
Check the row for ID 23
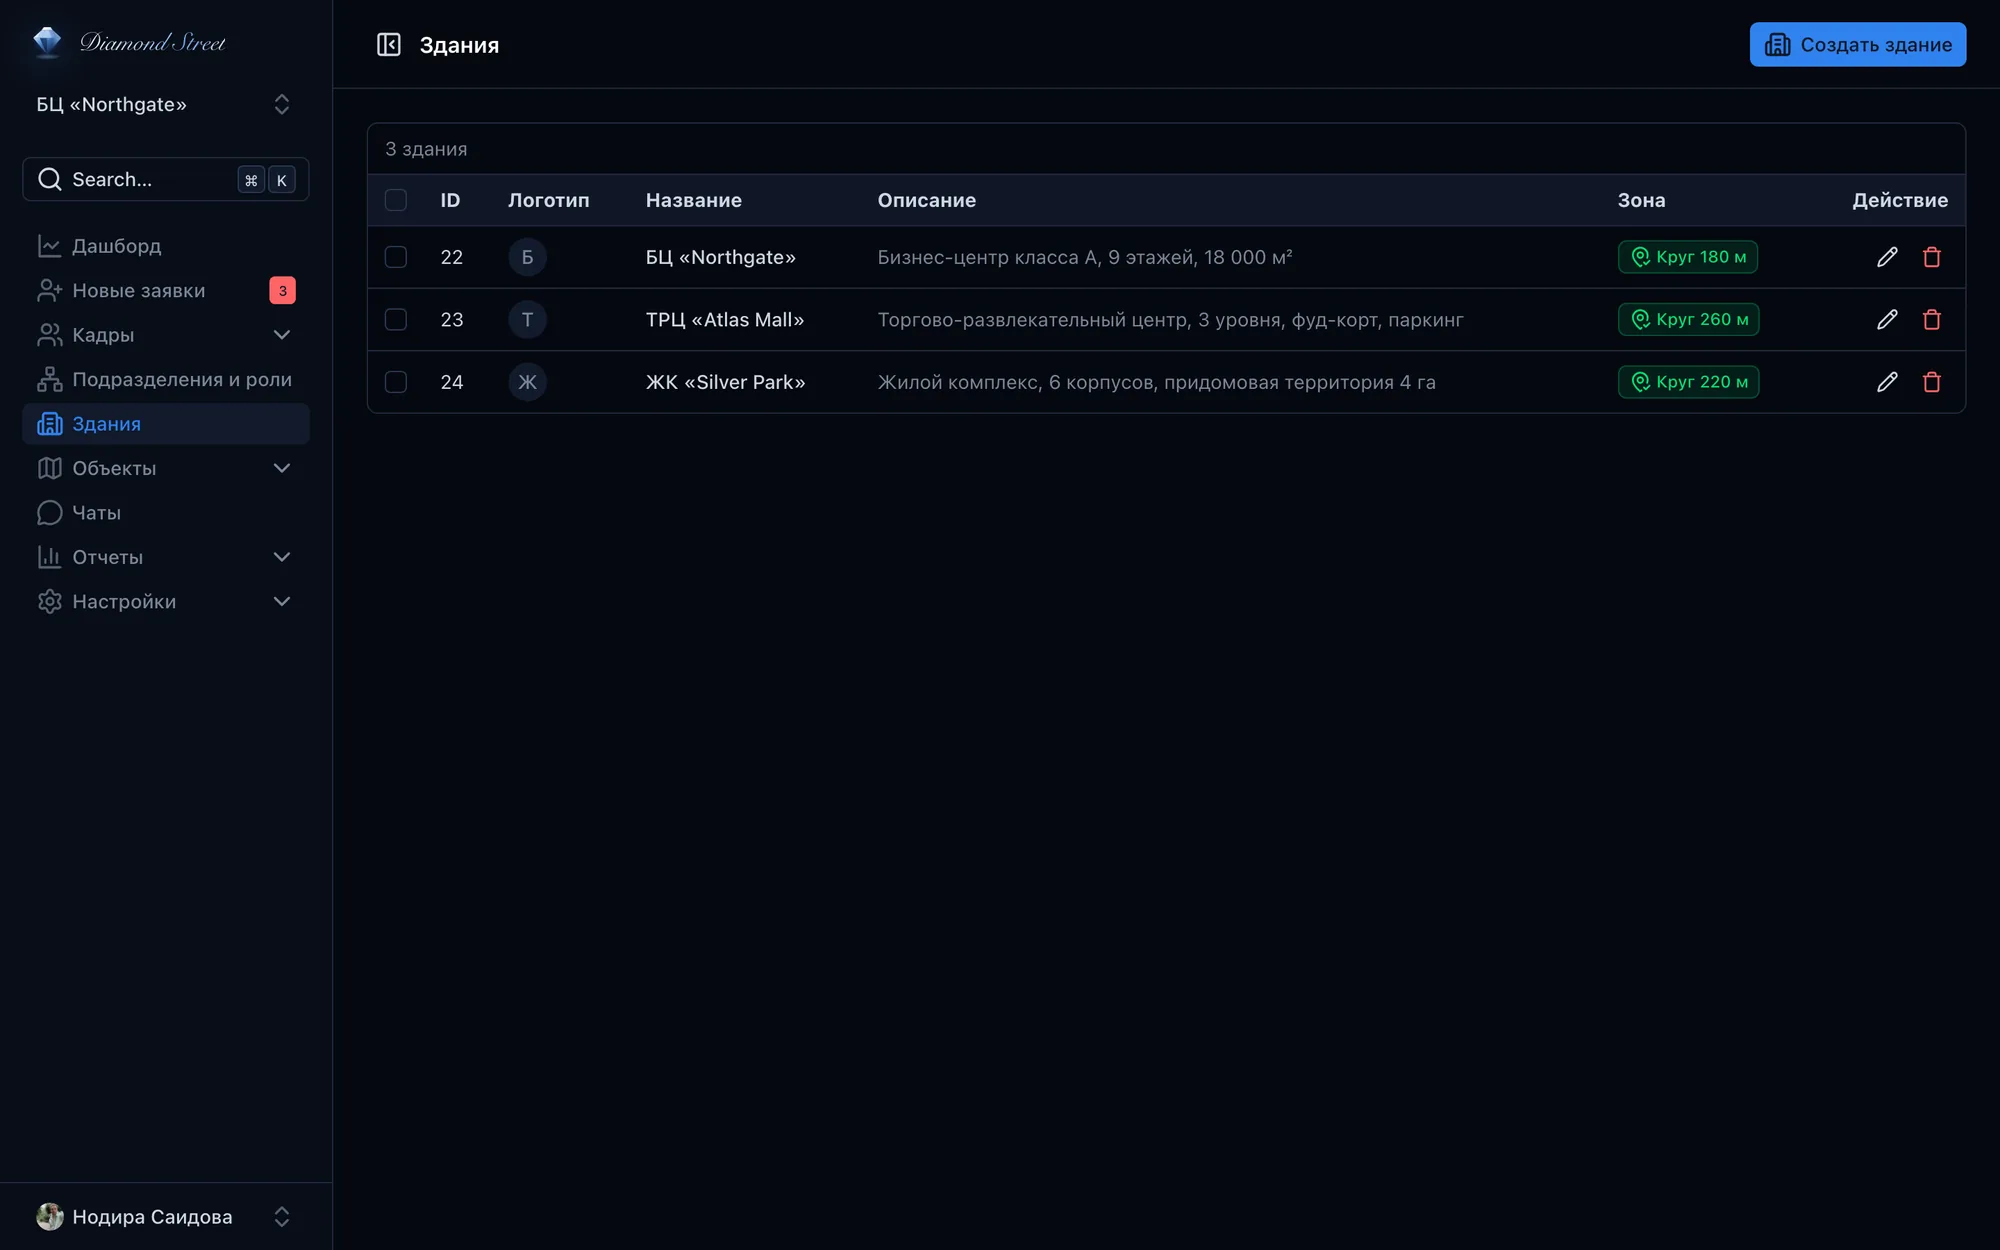click(x=396, y=320)
